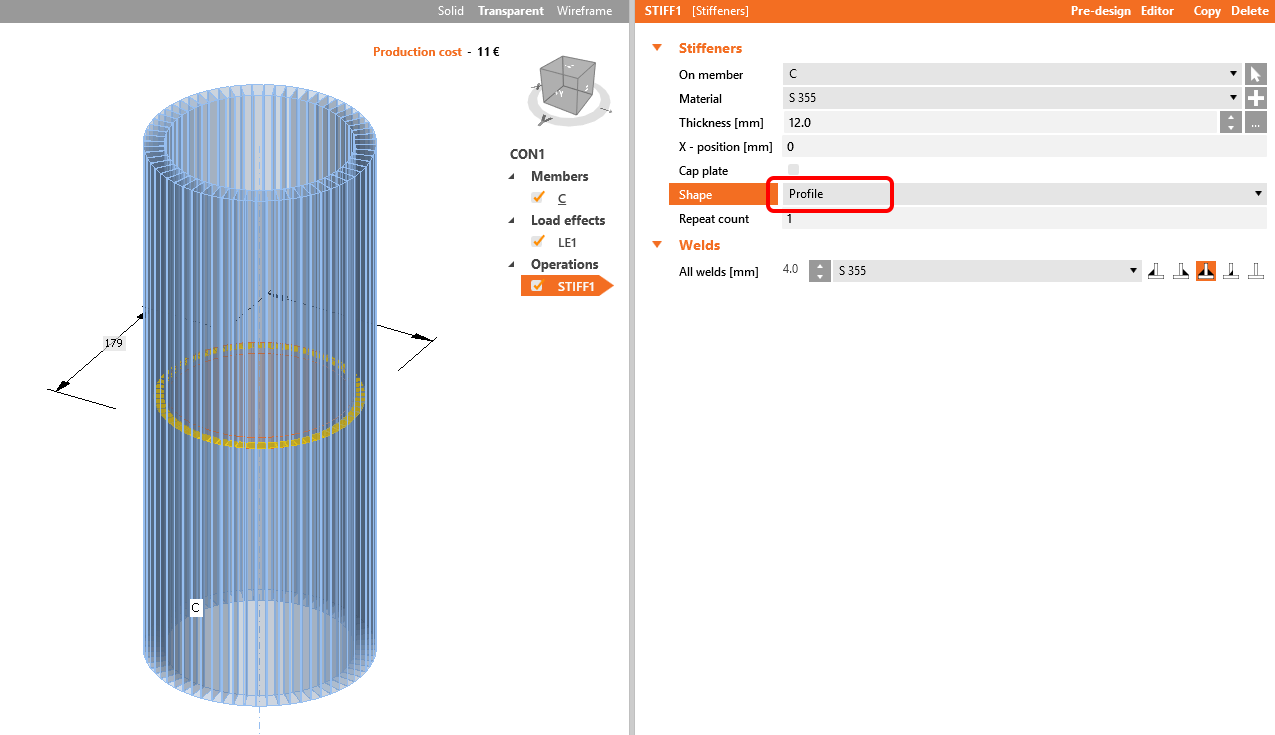The image size is (1275, 735).
Task: Pick the butt weld icon at far right
Action: [1256, 270]
